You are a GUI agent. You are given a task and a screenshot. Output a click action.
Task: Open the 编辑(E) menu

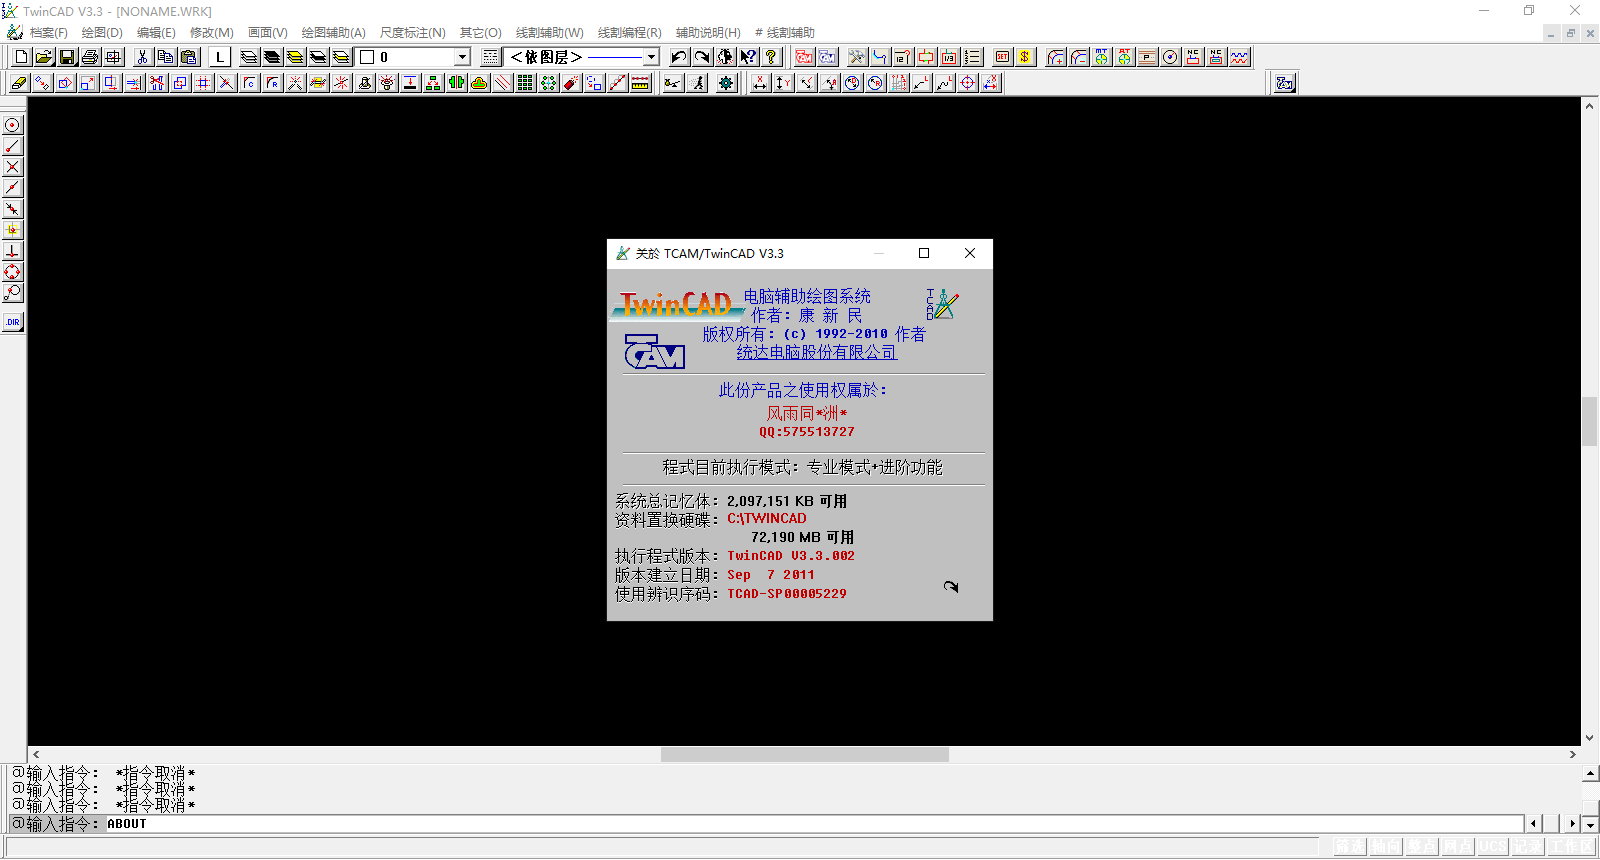click(x=156, y=33)
